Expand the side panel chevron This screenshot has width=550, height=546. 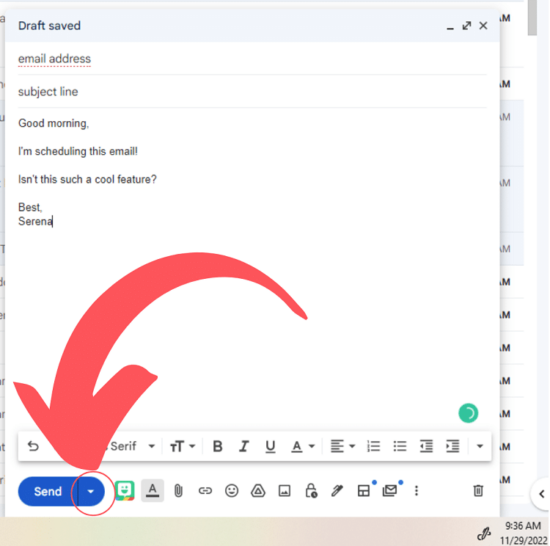point(541,494)
